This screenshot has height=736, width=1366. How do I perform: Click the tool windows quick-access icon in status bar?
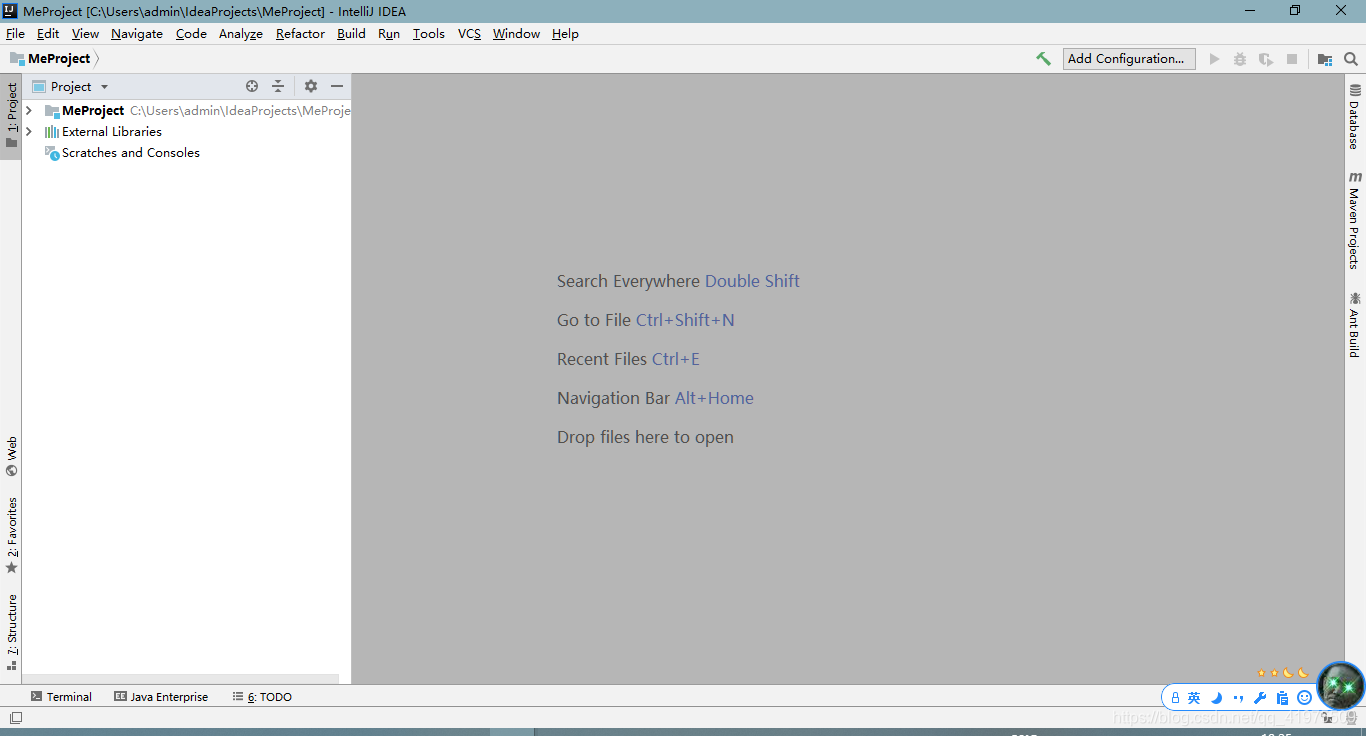point(15,718)
